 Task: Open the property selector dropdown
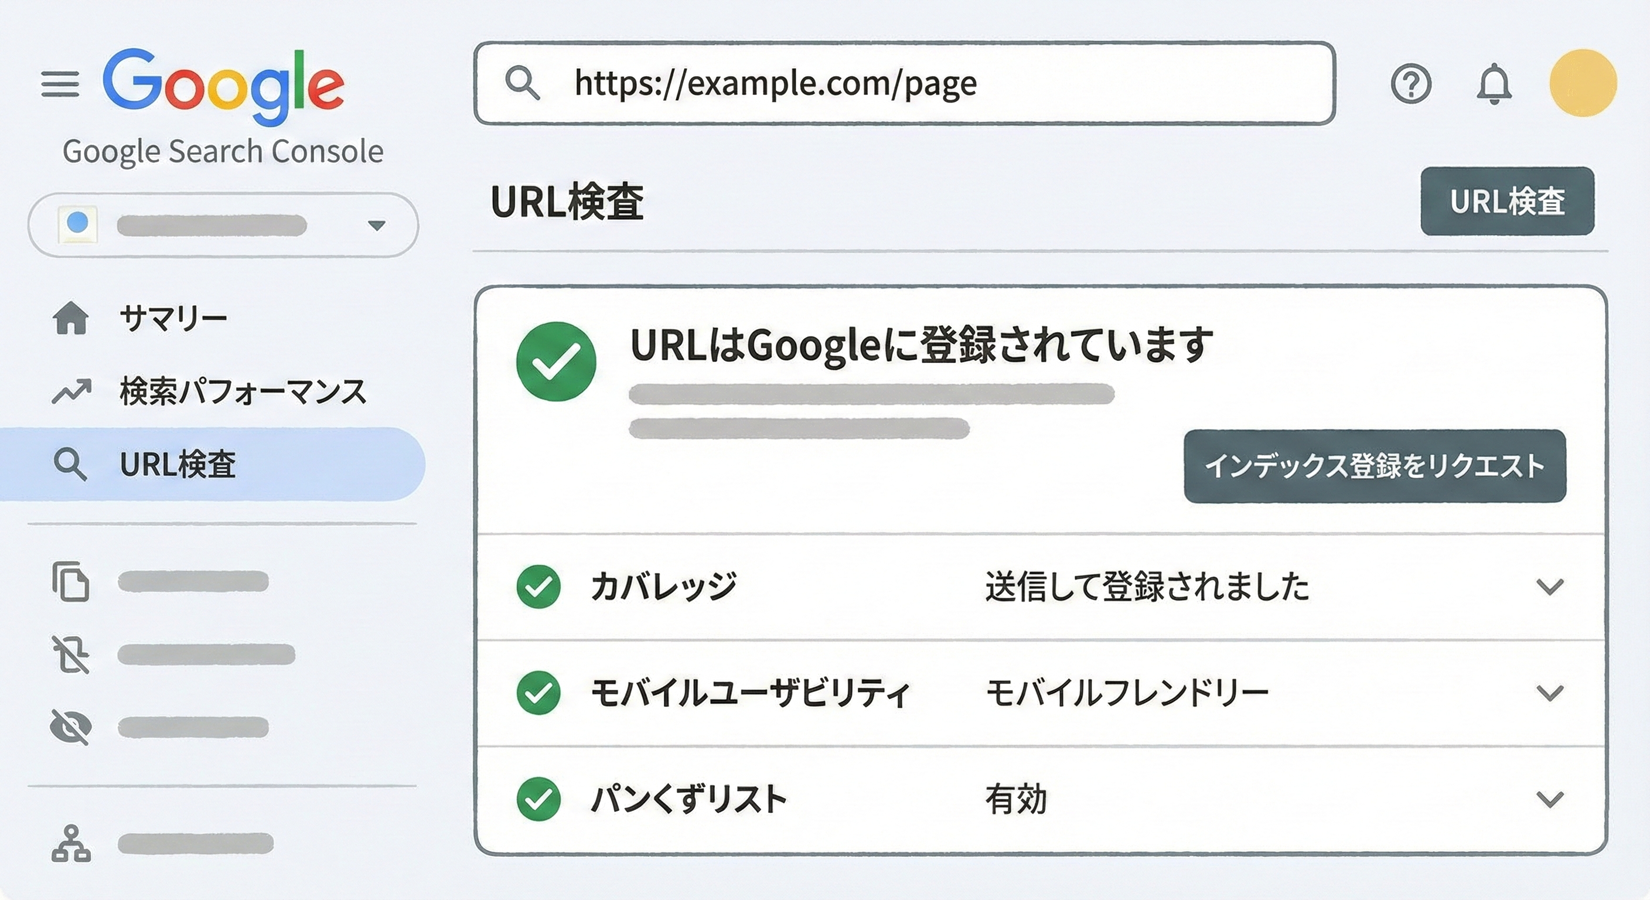(x=376, y=225)
